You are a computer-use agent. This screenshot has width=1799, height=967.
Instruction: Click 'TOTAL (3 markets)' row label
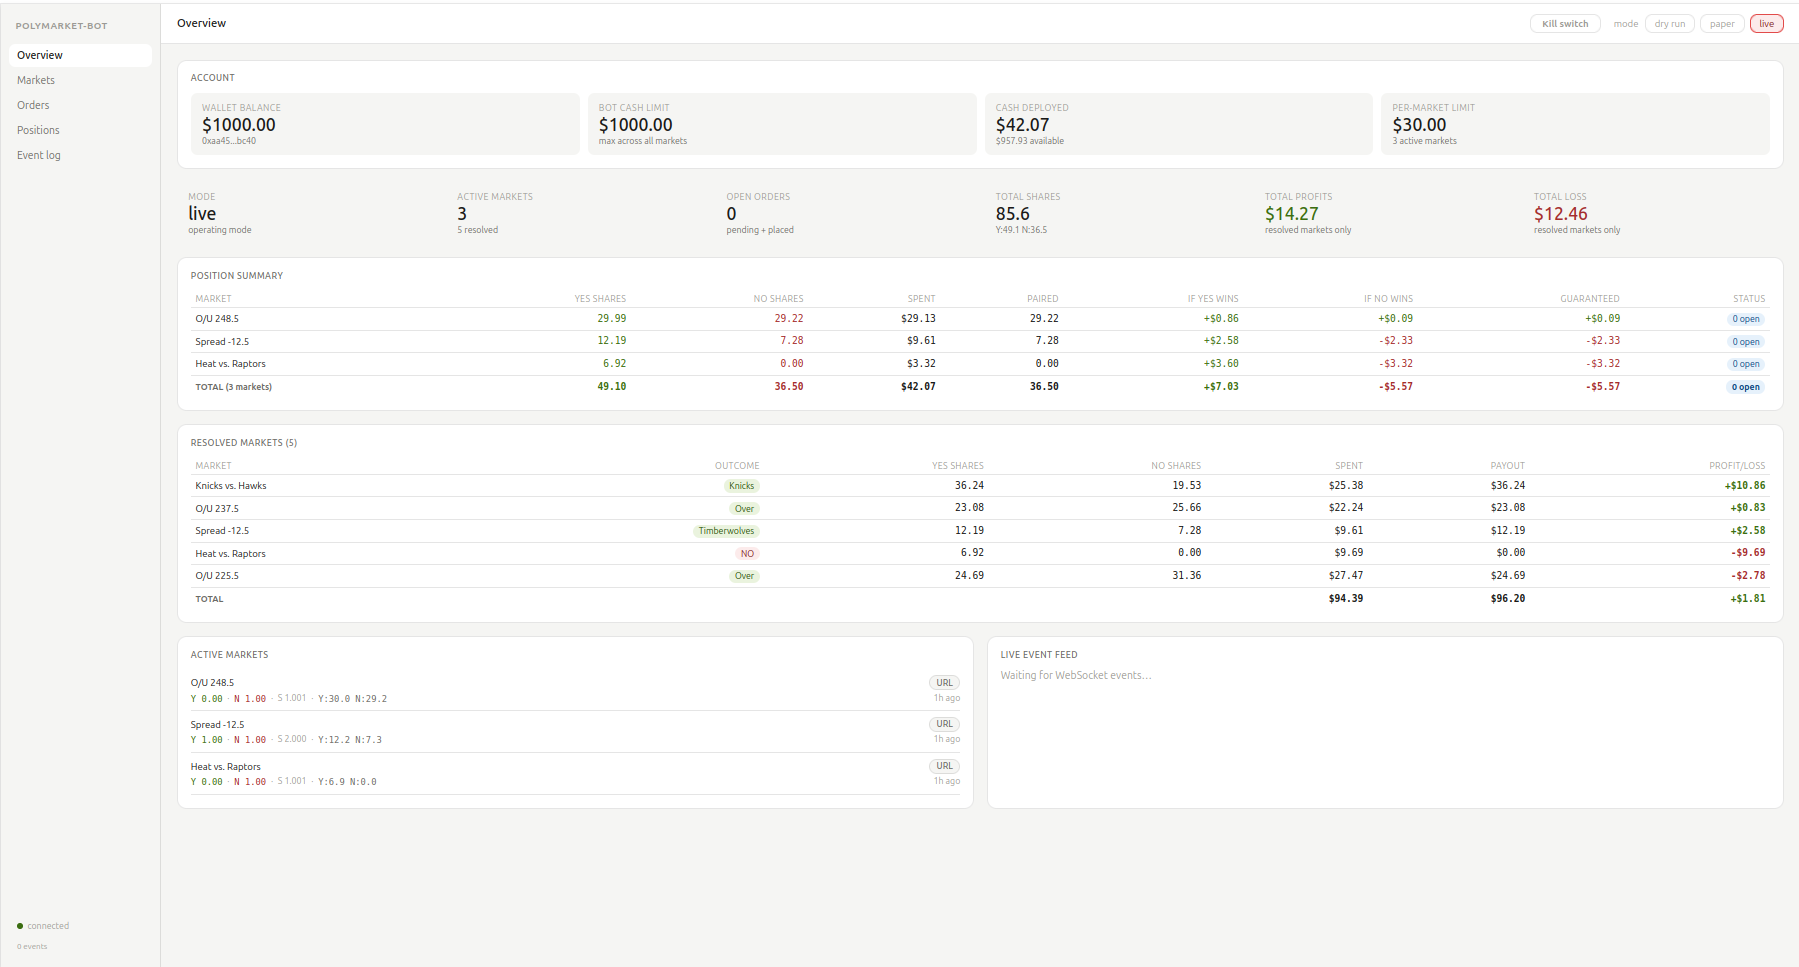coord(233,387)
